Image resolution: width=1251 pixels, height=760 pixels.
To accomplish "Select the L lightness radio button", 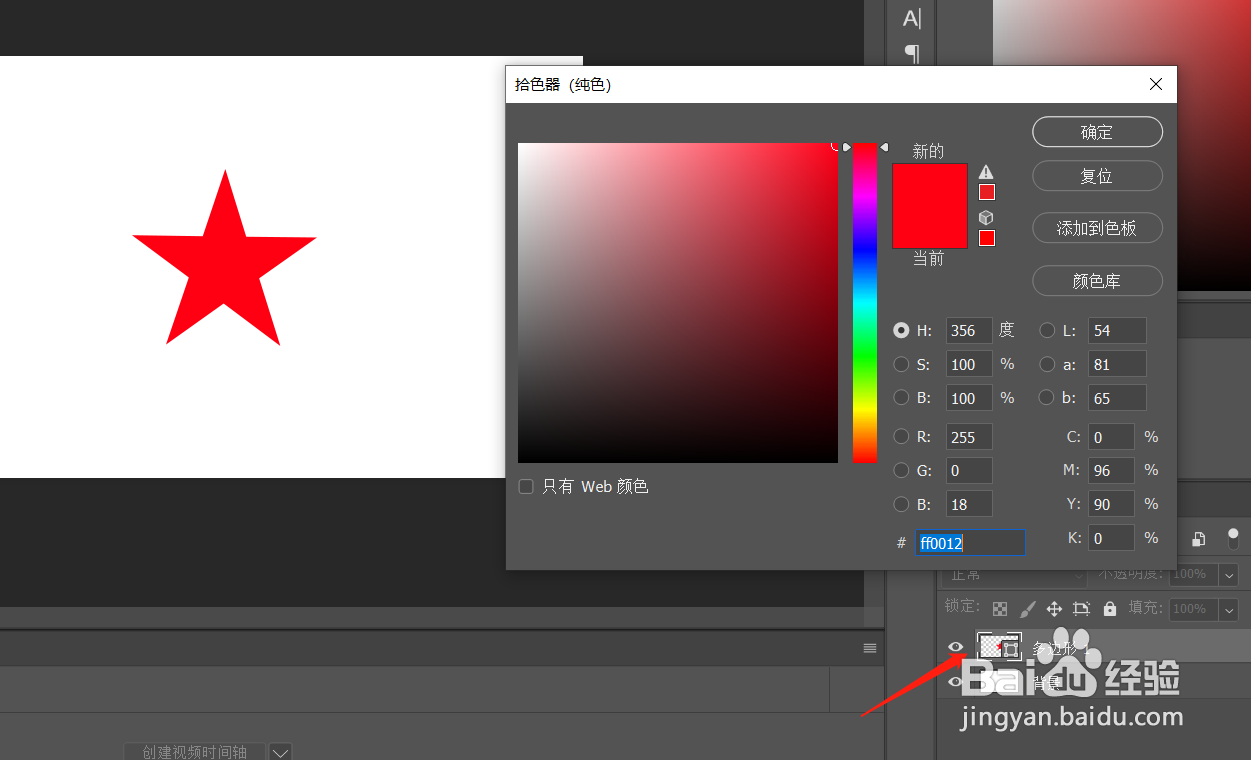I will 1047,330.
